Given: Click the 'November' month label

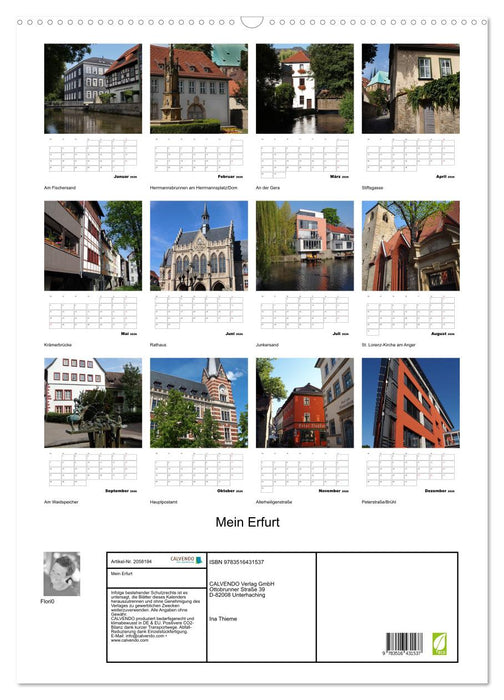Looking at the screenshot, I should coord(330,491).
